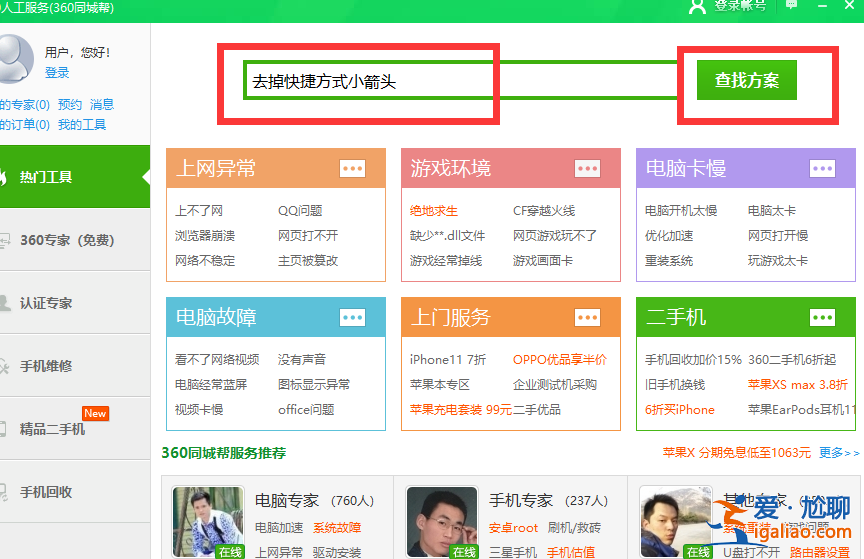Click the user account icon in title bar
Viewport: 864px width, 559px height.
tap(697, 7)
